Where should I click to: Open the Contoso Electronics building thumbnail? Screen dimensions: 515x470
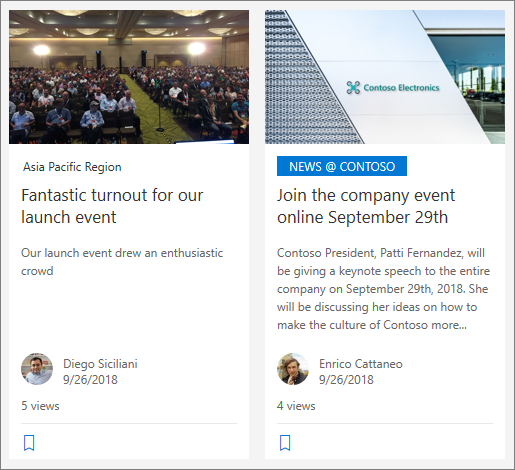[x=385, y=77]
